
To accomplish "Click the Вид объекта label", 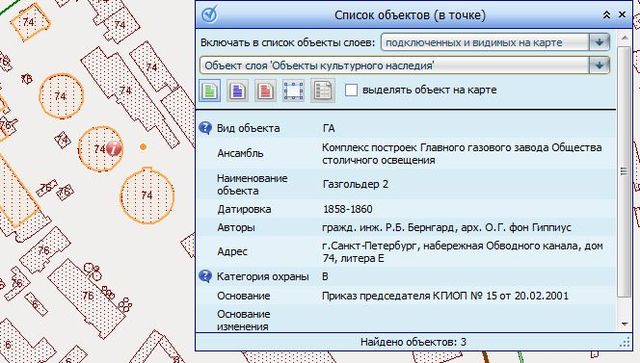I will [x=248, y=128].
